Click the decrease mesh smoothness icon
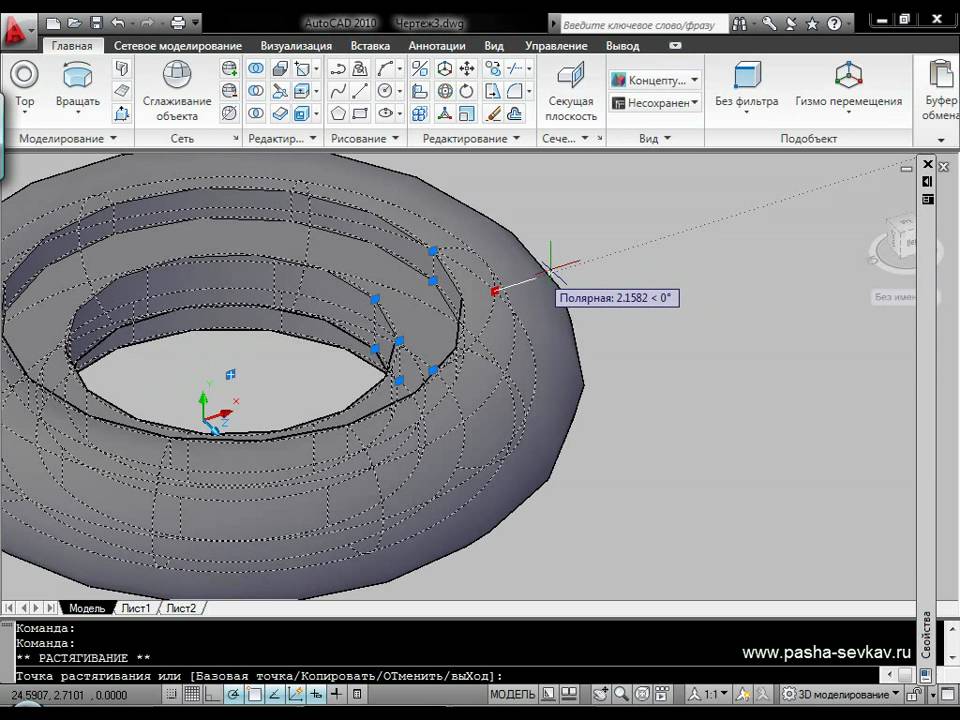The image size is (960, 720). (x=230, y=91)
